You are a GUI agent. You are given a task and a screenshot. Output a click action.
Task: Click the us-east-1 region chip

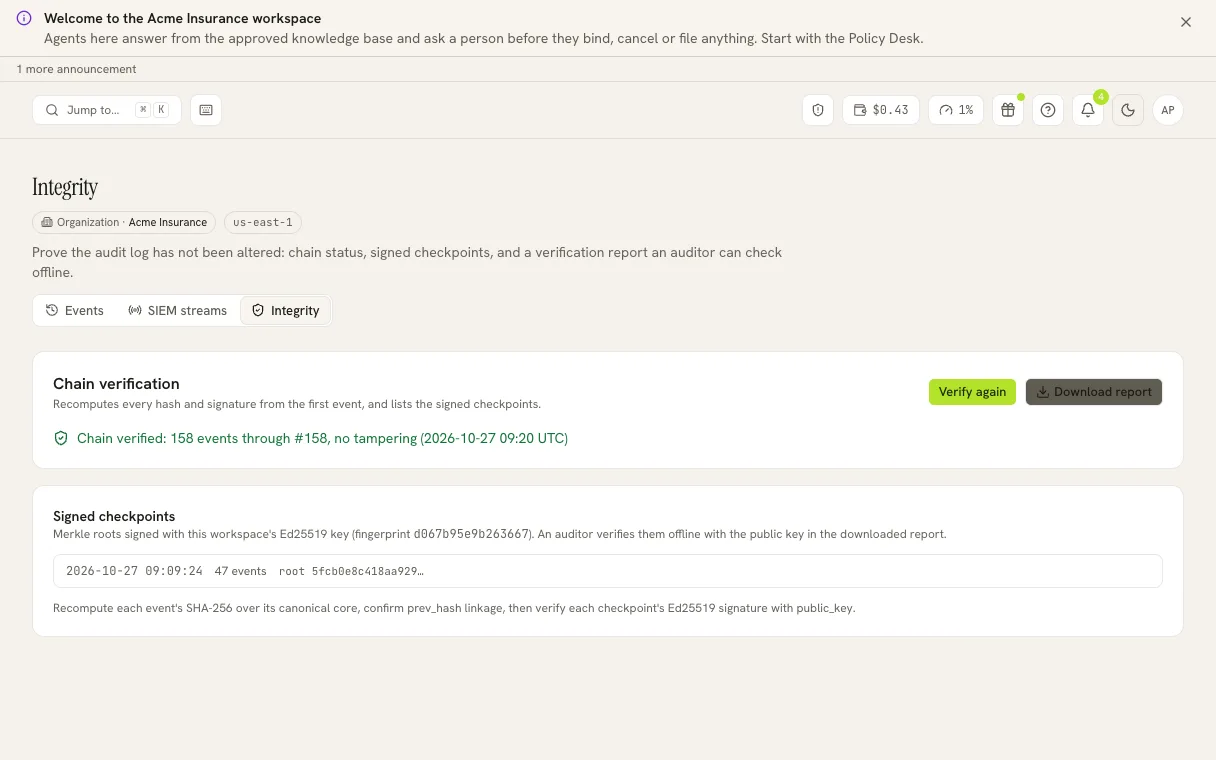point(263,222)
